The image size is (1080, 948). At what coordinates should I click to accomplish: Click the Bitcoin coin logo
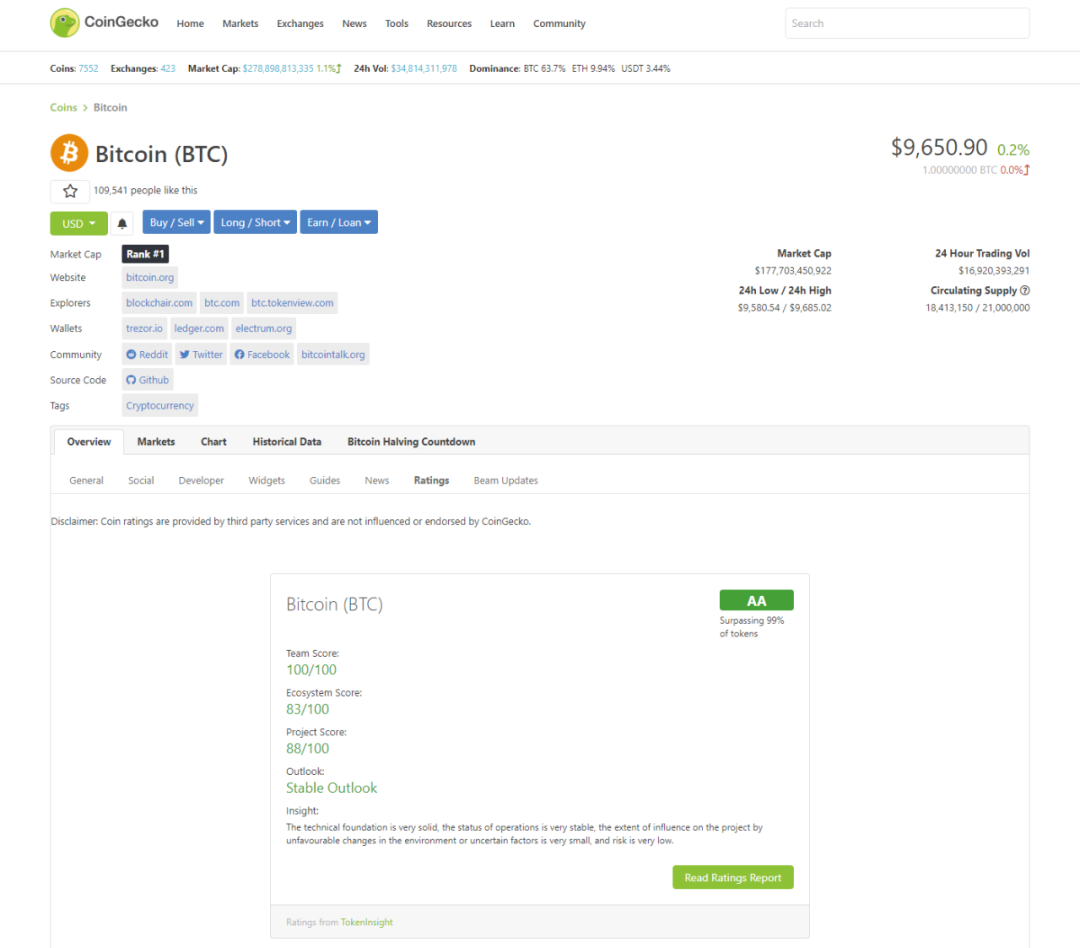pyautogui.click(x=68, y=153)
